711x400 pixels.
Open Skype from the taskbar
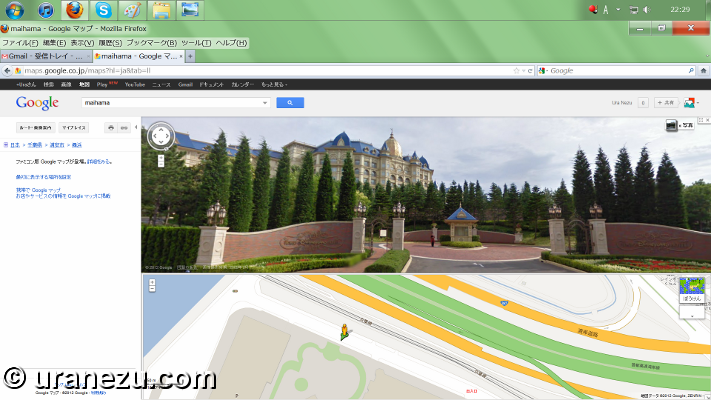click(x=103, y=10)
